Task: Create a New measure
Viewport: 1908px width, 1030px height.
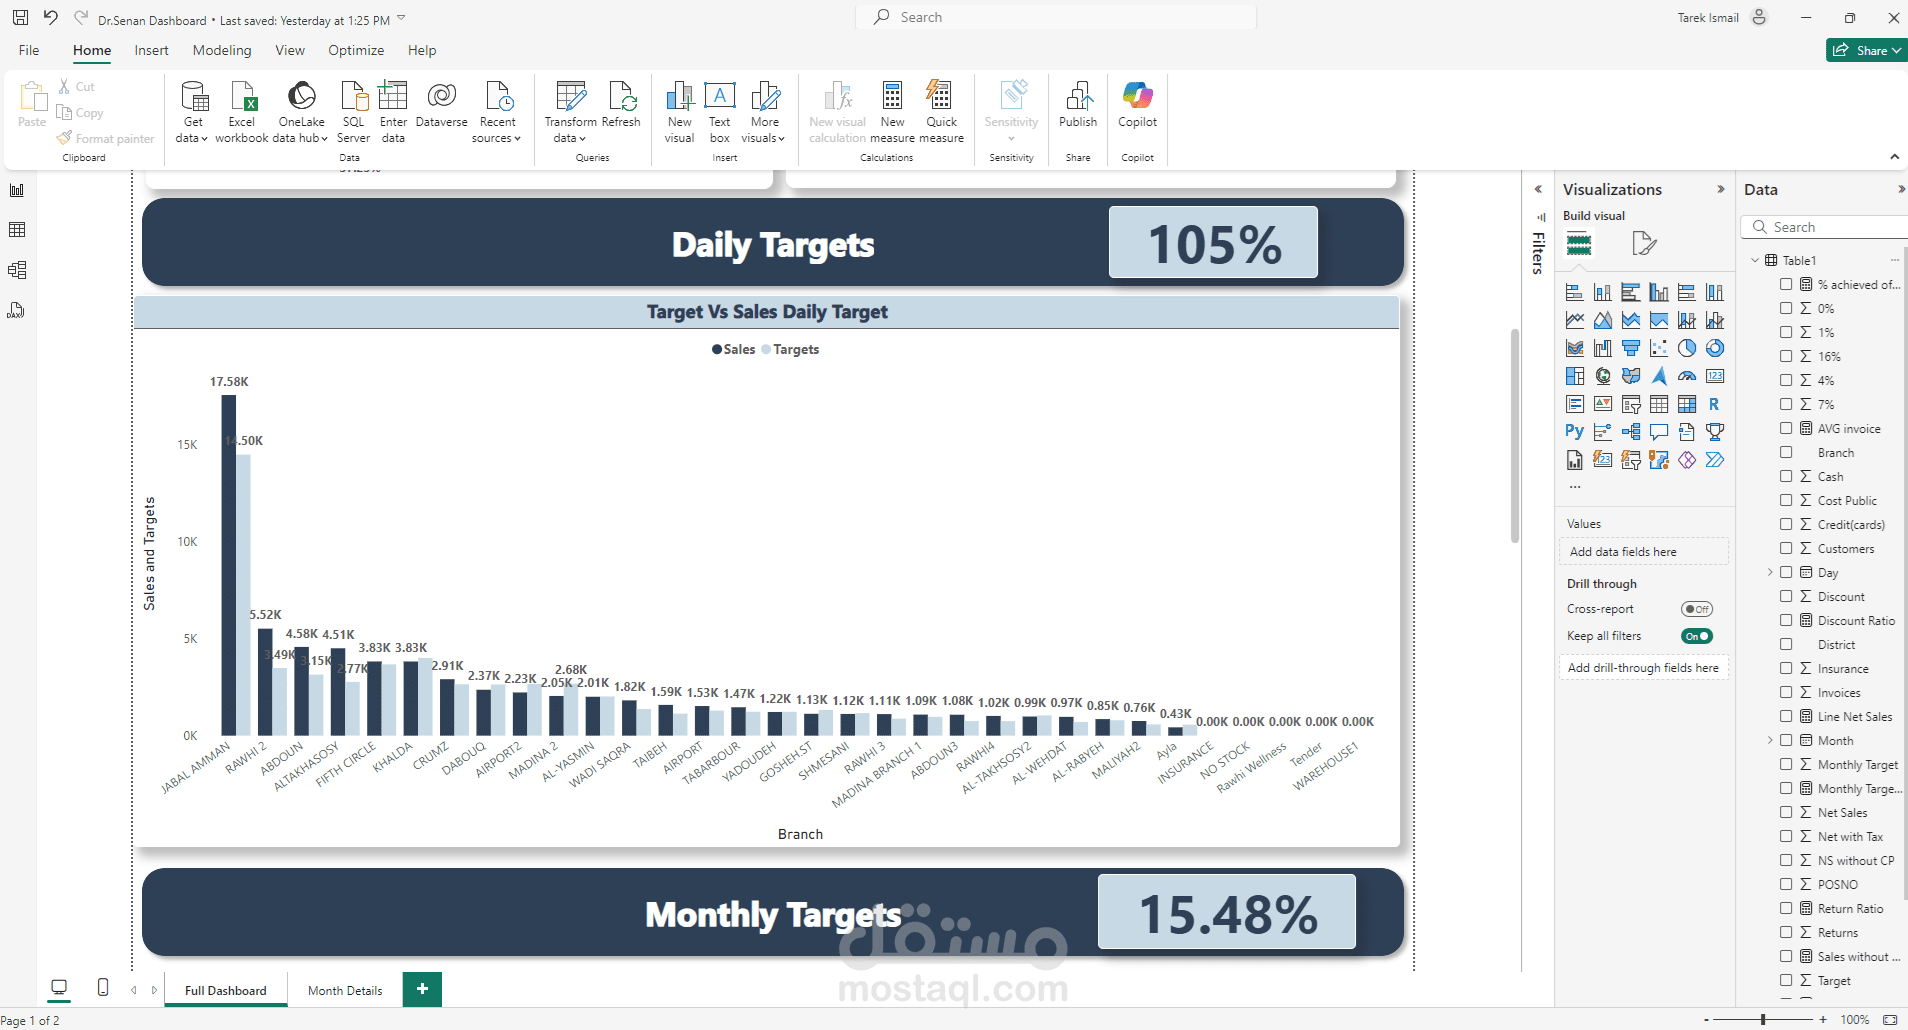Action: [x=892, y=112]
